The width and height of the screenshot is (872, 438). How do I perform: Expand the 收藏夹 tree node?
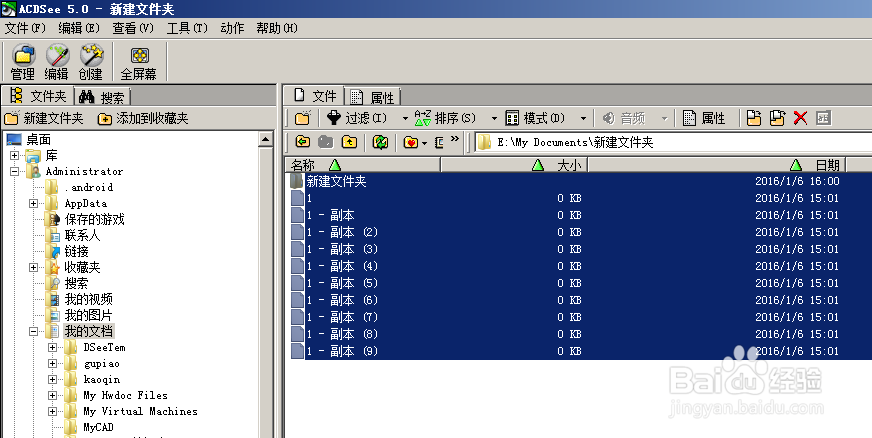tap(33, 267)
